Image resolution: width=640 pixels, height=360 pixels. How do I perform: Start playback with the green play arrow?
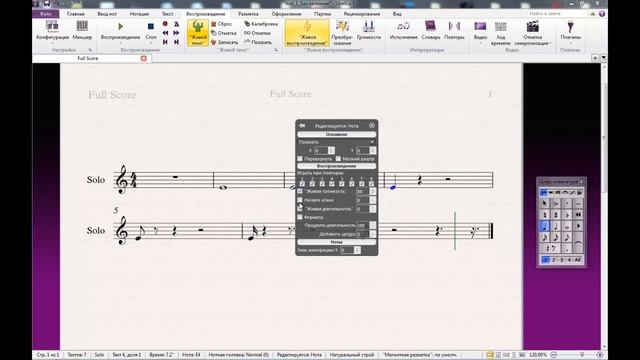click(120, 27)
